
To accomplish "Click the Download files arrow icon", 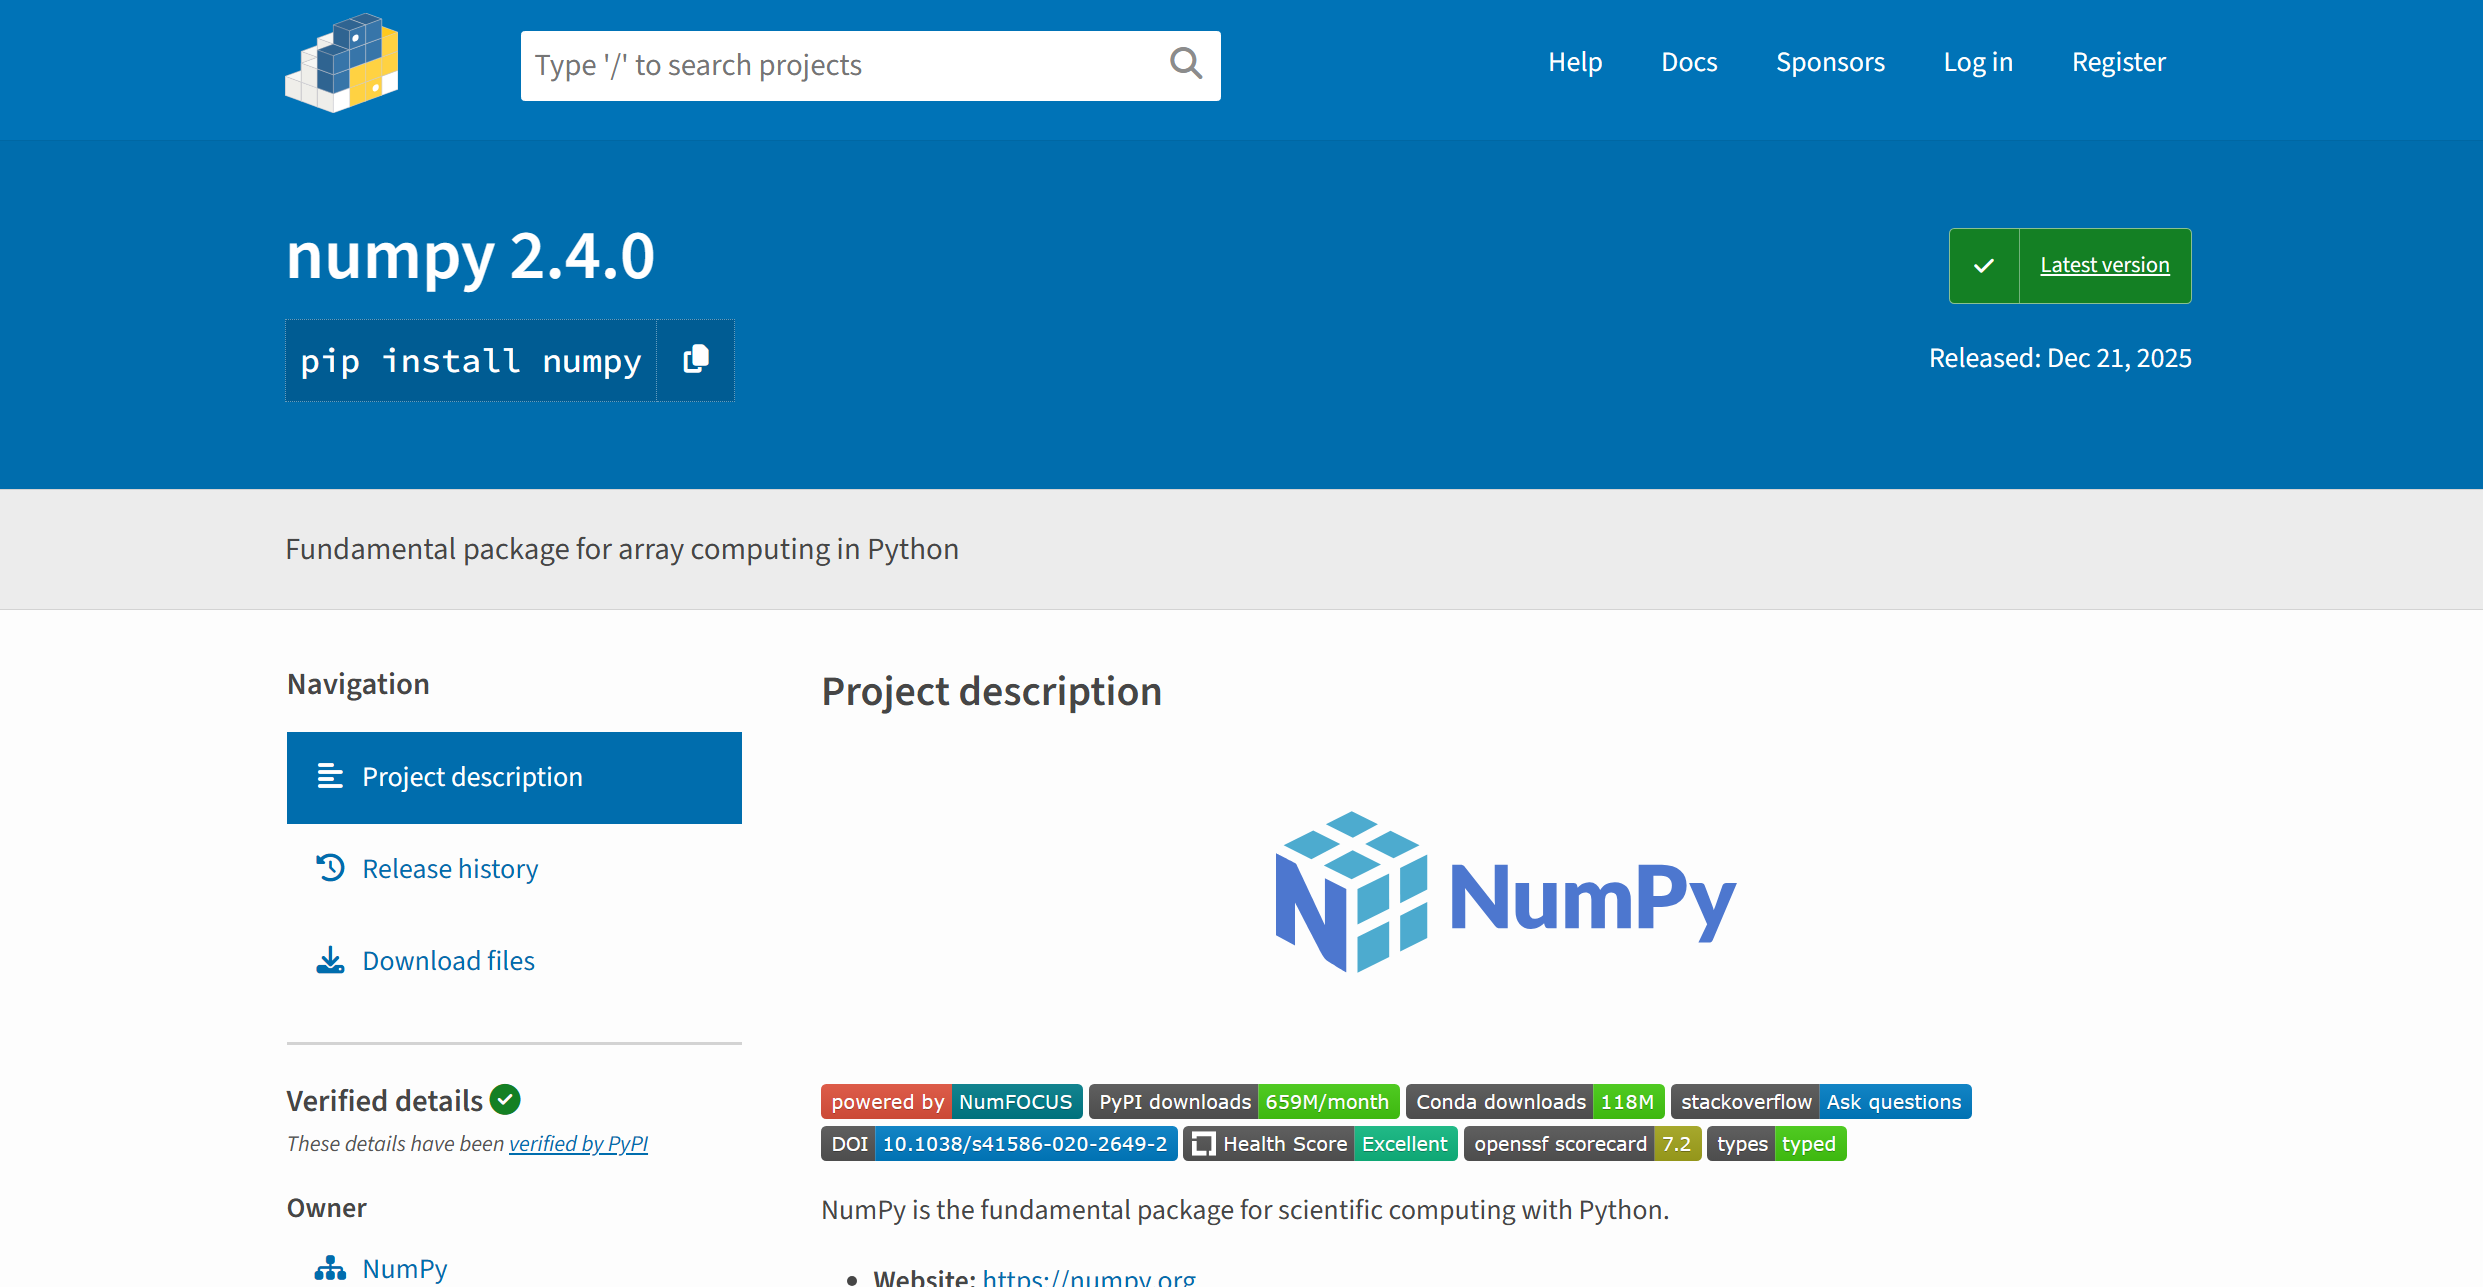I will point(330,960).
